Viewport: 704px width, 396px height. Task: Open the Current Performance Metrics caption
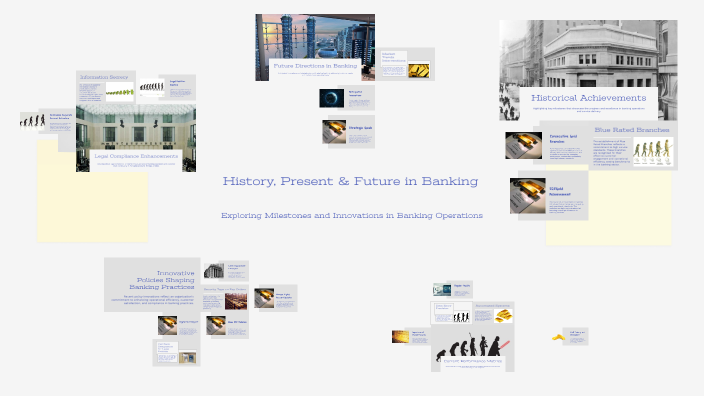[473, 361]
